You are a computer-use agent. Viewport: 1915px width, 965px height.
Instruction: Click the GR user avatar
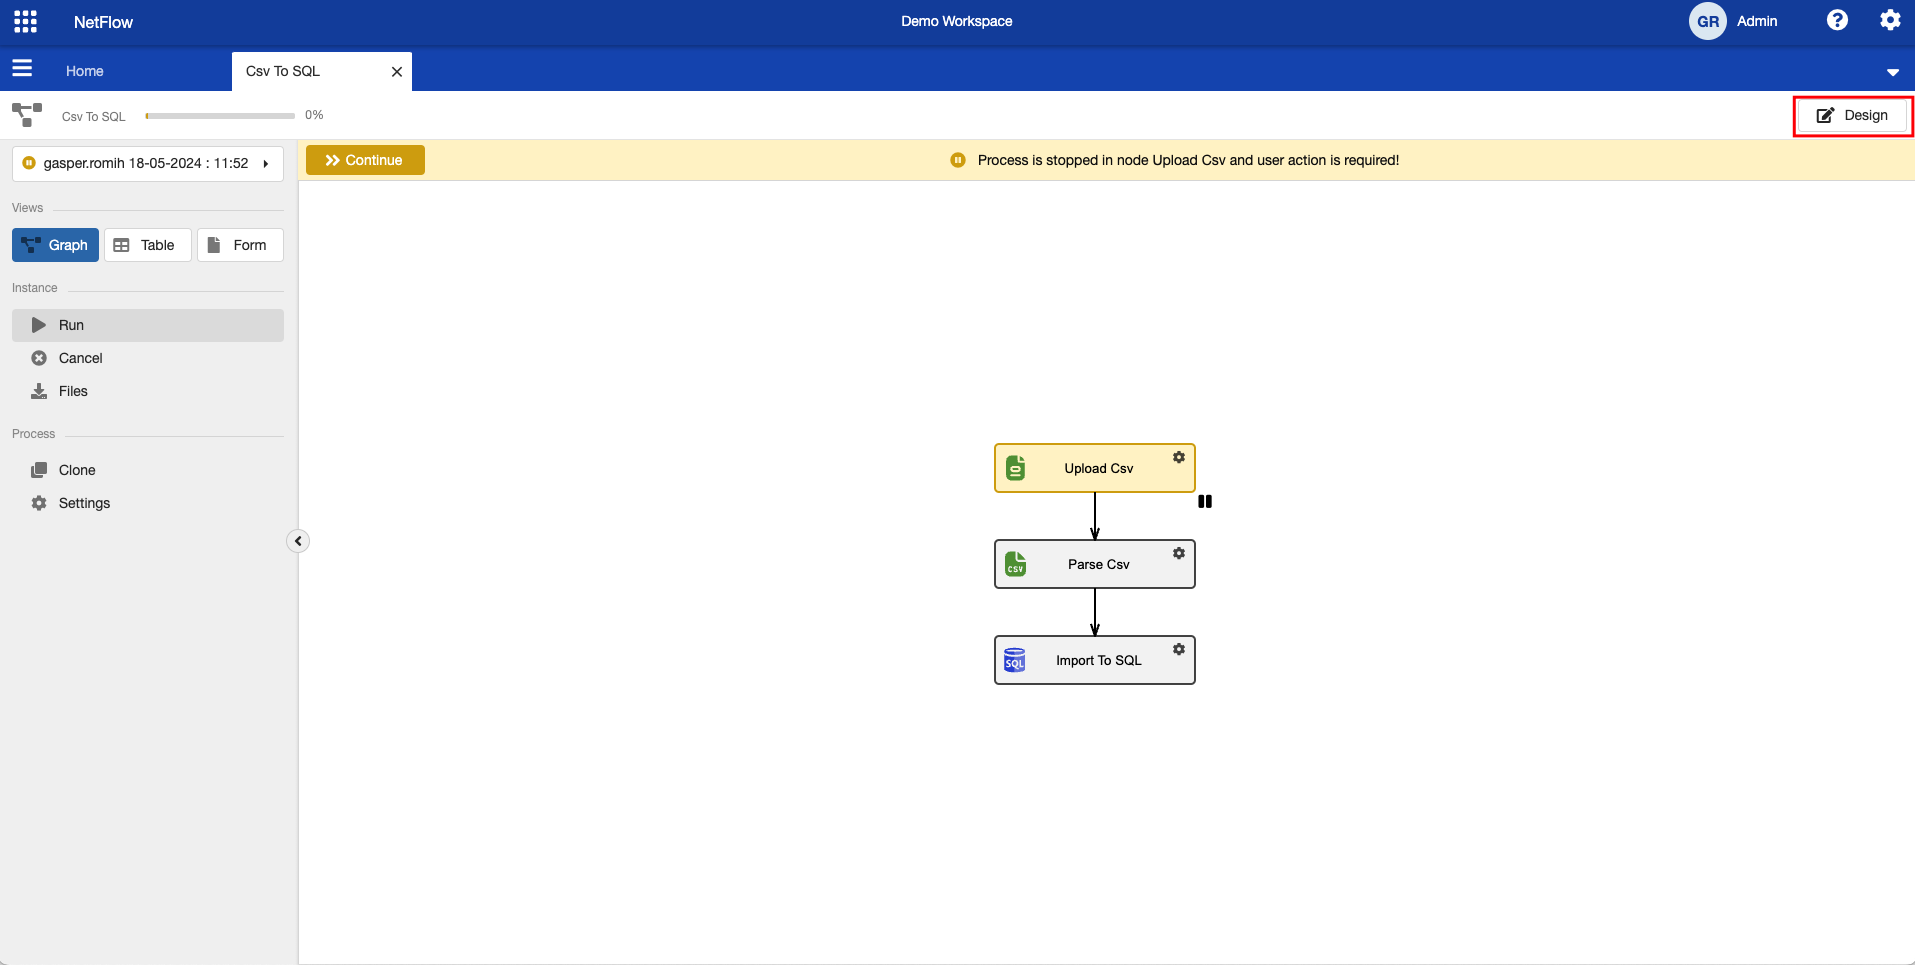[x=1707, y=21]
